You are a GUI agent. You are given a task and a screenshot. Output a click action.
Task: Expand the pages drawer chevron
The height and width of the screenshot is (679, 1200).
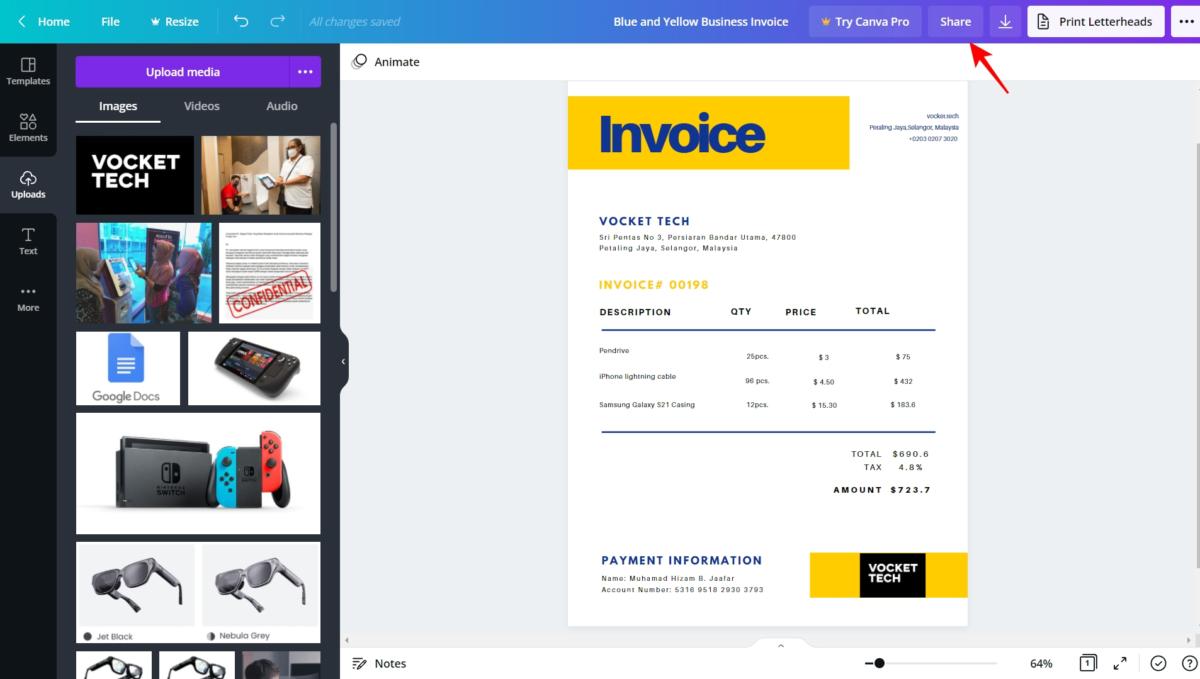pos(781,646)
